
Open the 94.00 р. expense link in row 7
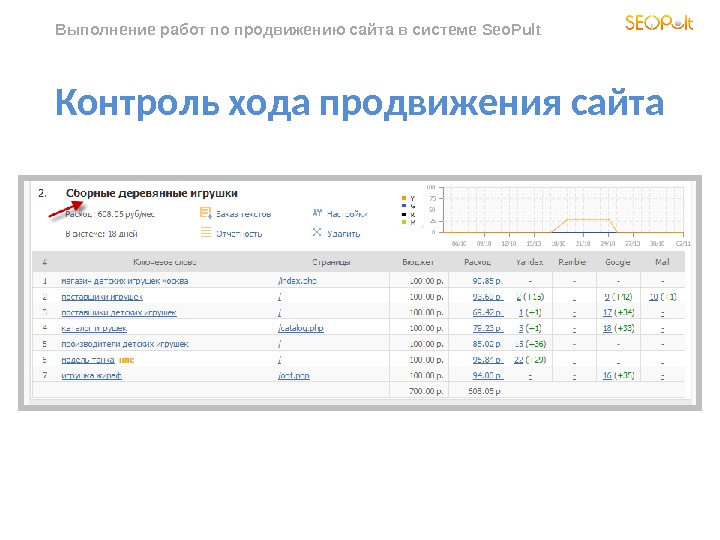pyautogui.click(x=488, y=376)
